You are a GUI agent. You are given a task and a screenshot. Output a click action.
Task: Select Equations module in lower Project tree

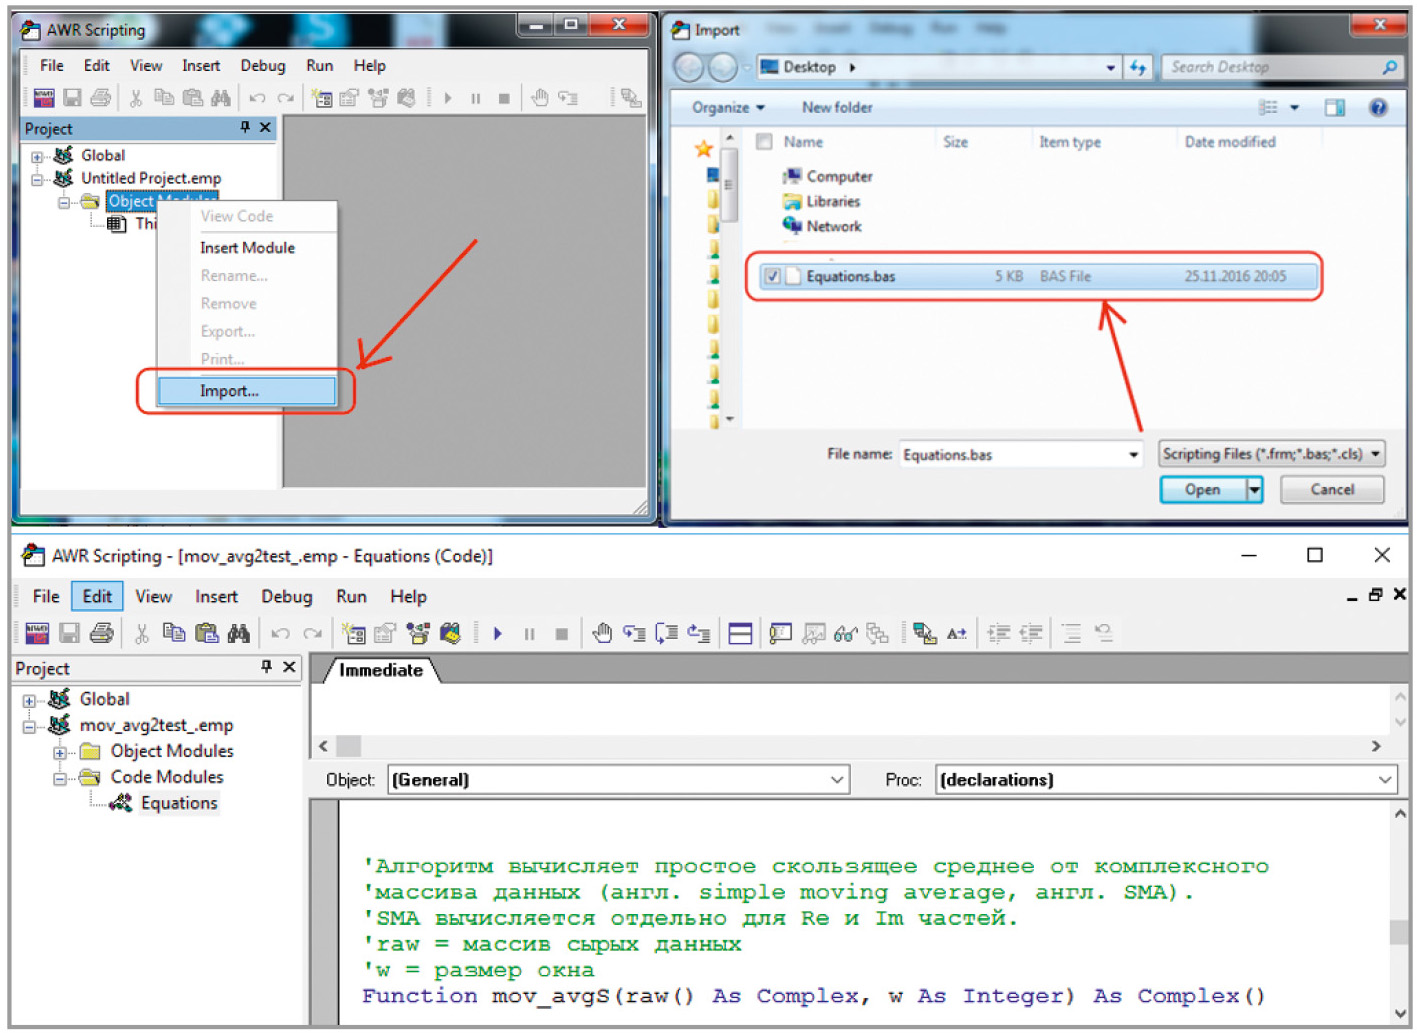coord(178,803)
